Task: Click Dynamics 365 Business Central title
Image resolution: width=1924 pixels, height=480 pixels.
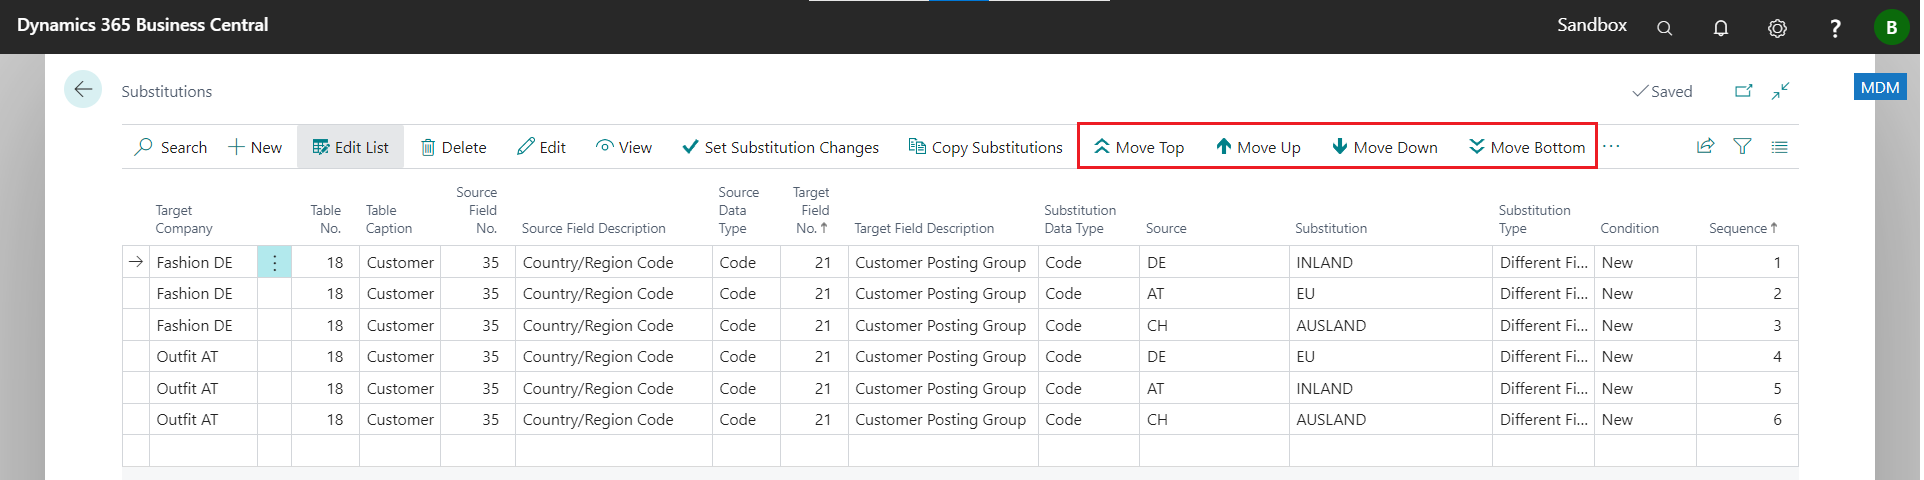Action: click(x=142, y=25)
